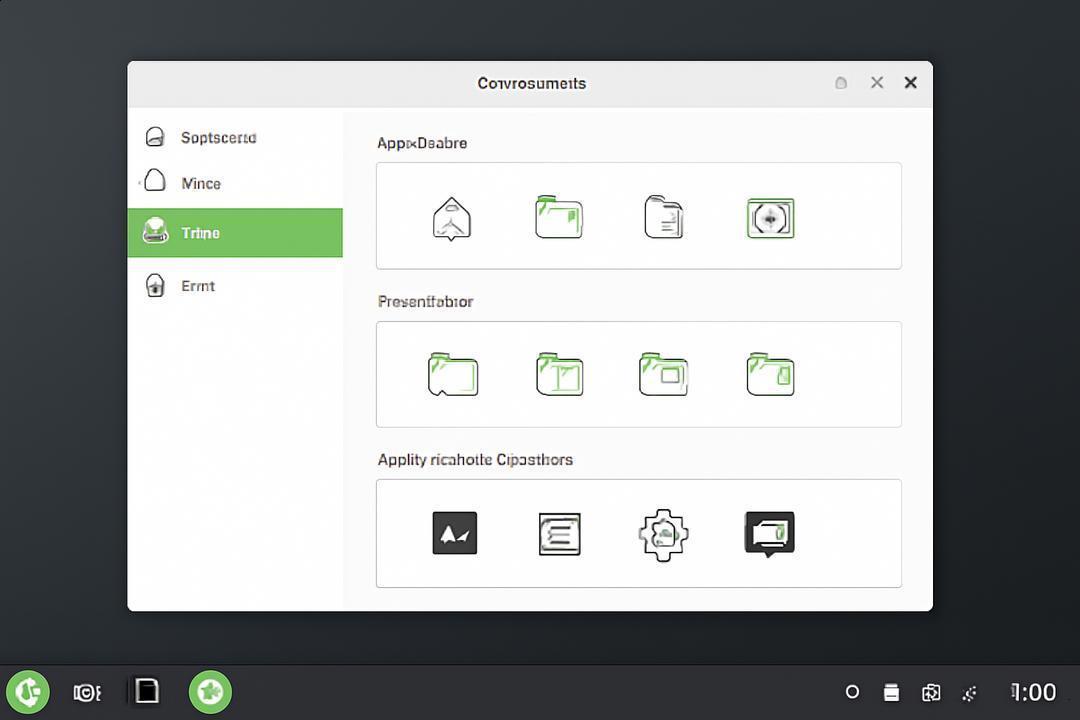Click the camera-like icon in taskbar
The height and width of the screenshot is (720, 1080).
(87, 692)
